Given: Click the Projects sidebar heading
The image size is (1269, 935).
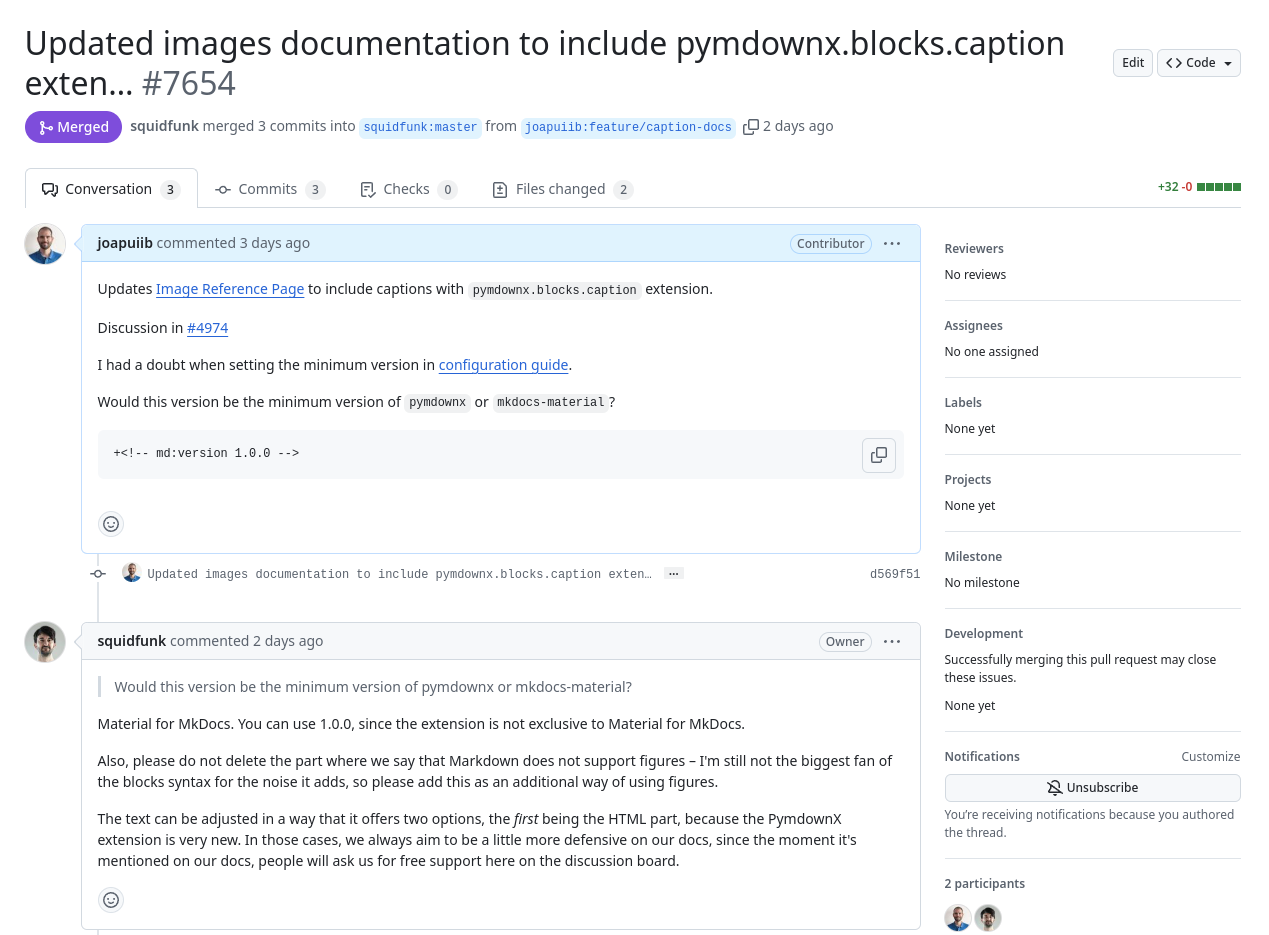Looking at the screenshot, I should click(968, 480).
